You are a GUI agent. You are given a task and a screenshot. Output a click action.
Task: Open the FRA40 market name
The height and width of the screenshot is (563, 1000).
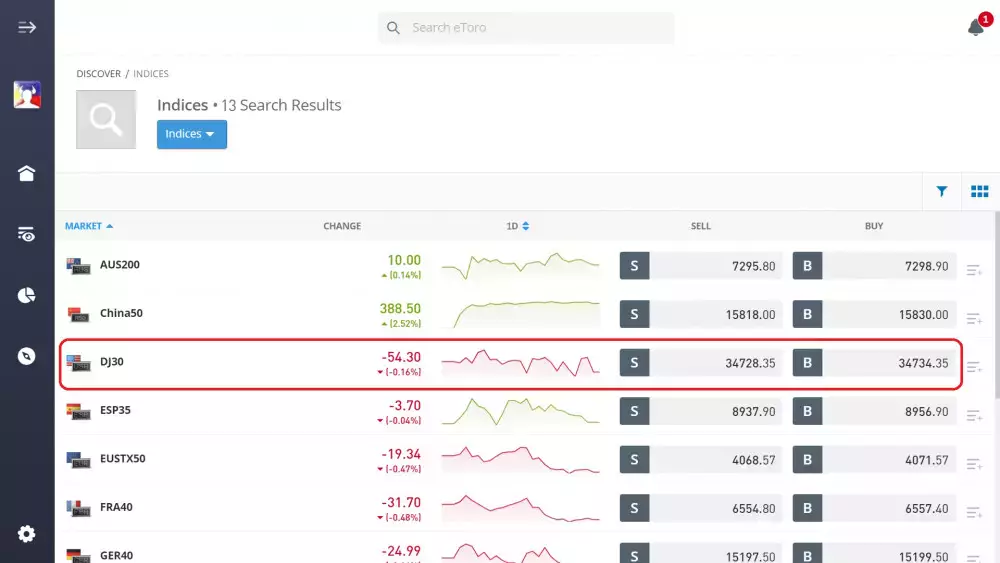[x=116, y=507]
